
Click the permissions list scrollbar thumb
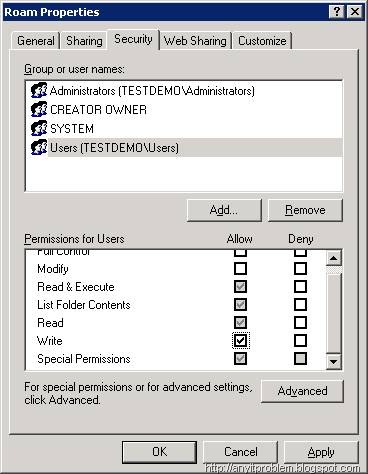tap(333, 313)
